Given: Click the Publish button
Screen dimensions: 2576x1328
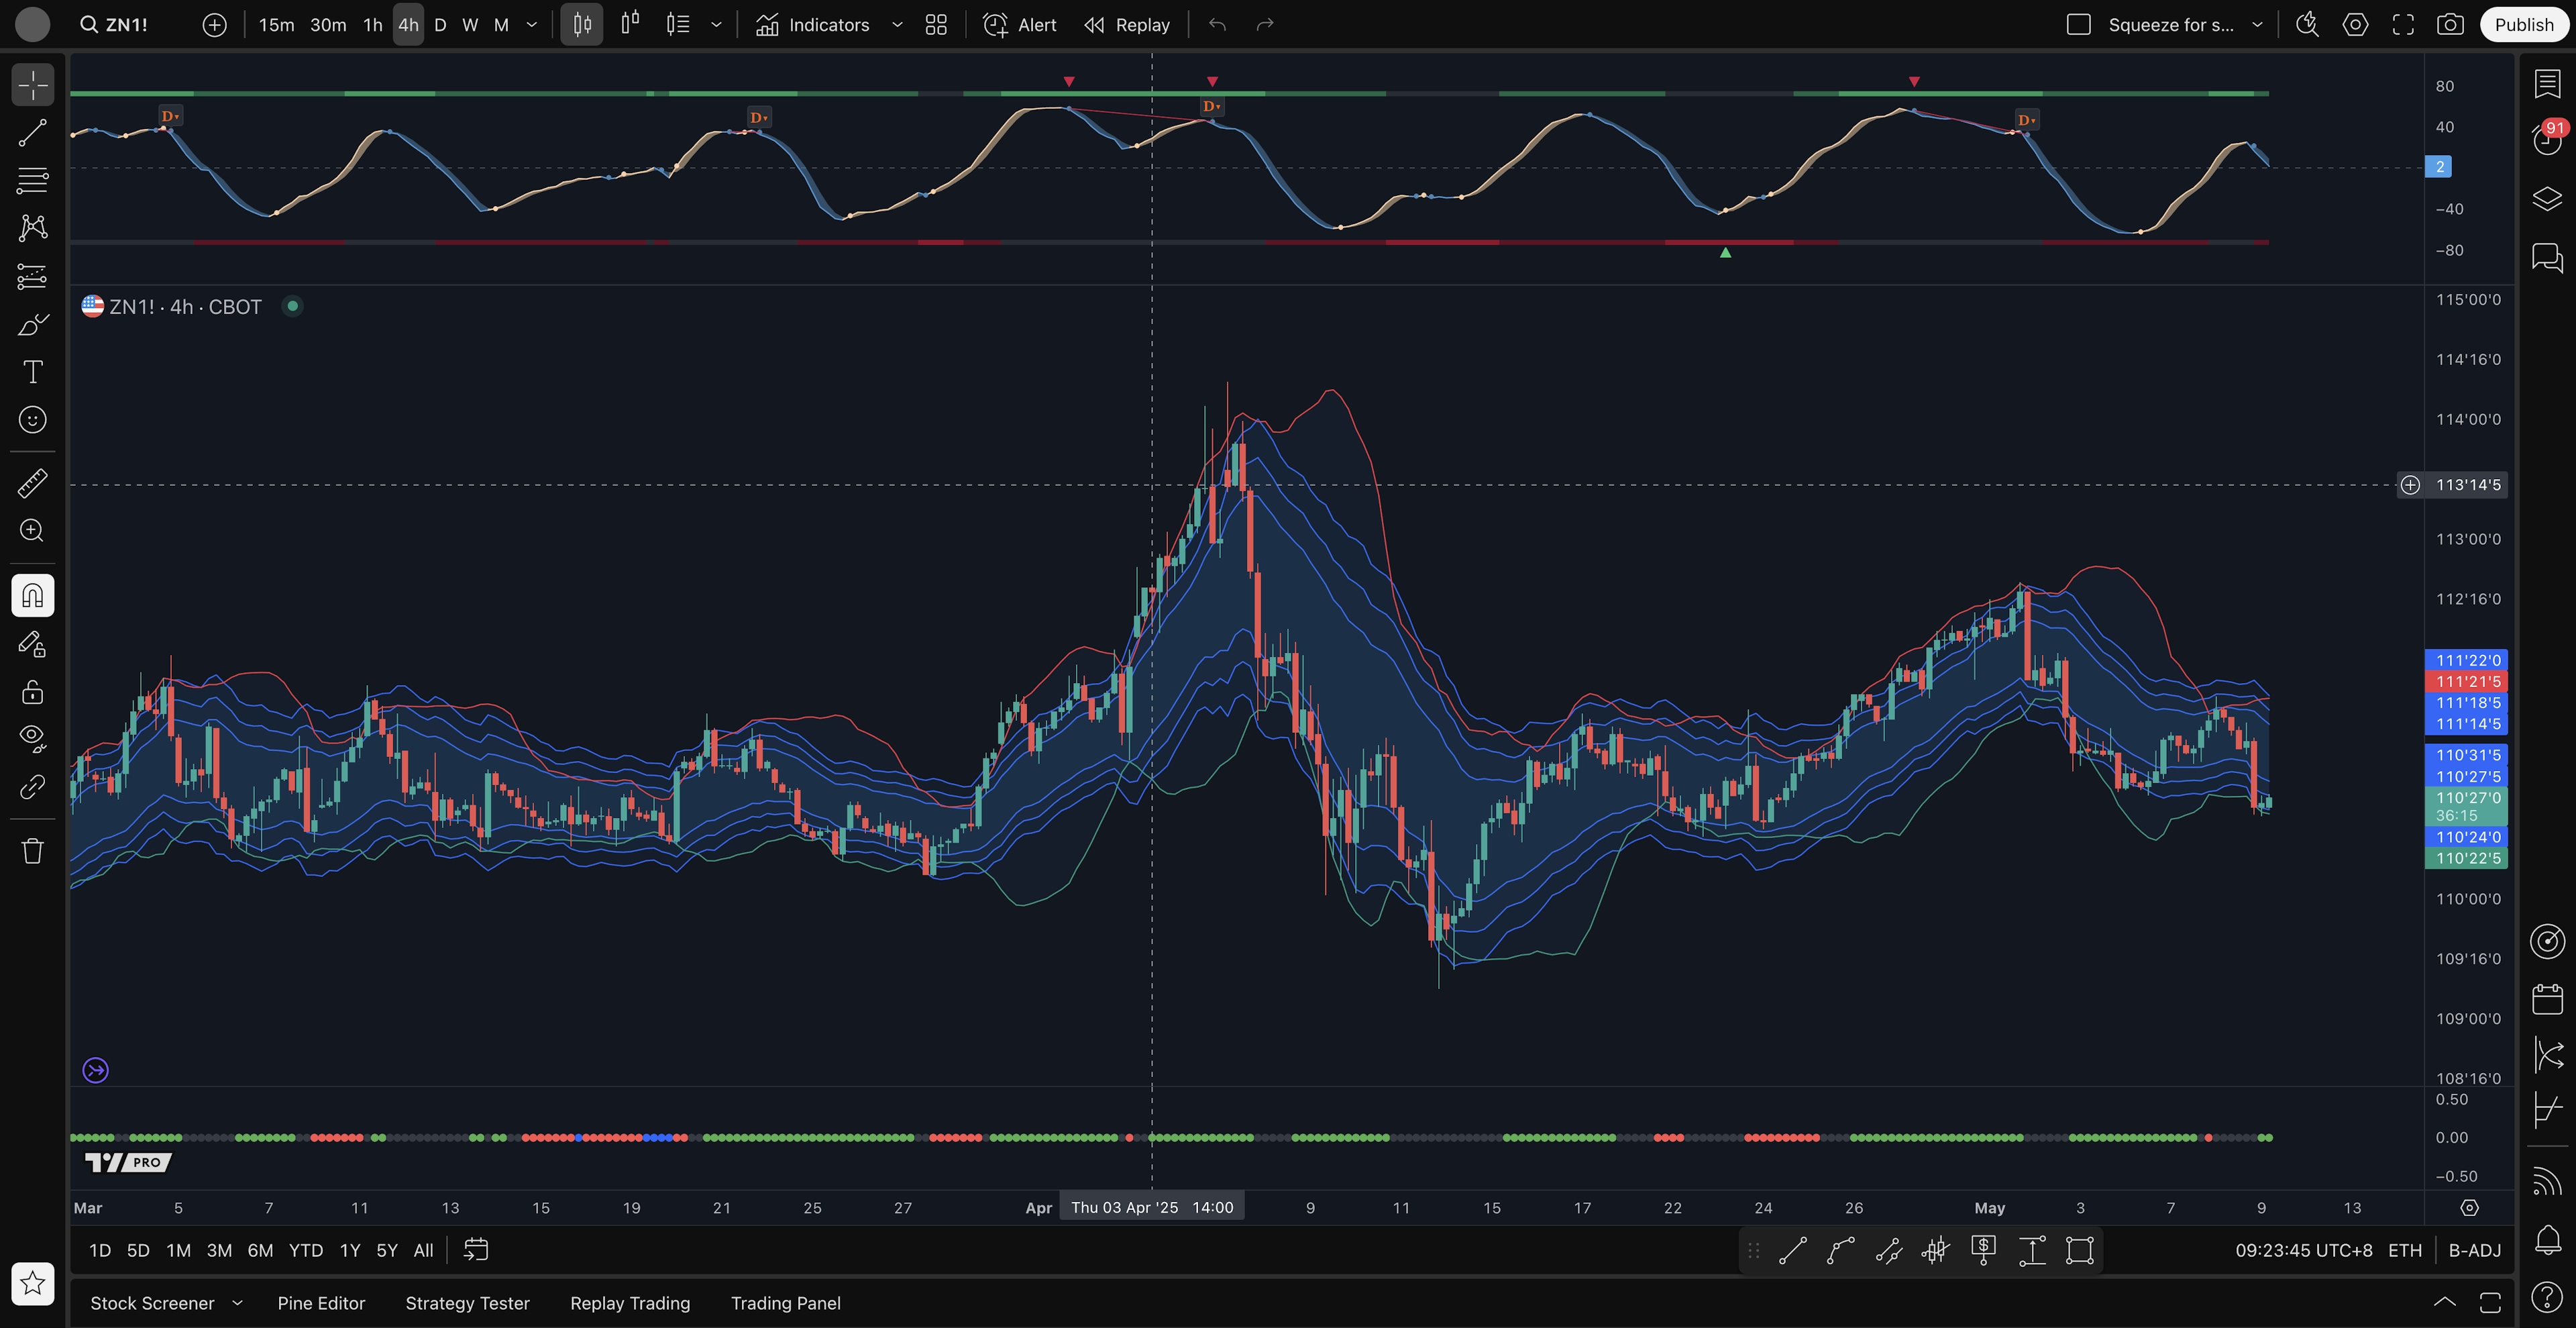Looking at the screenshot, I should click(2523, 25).
